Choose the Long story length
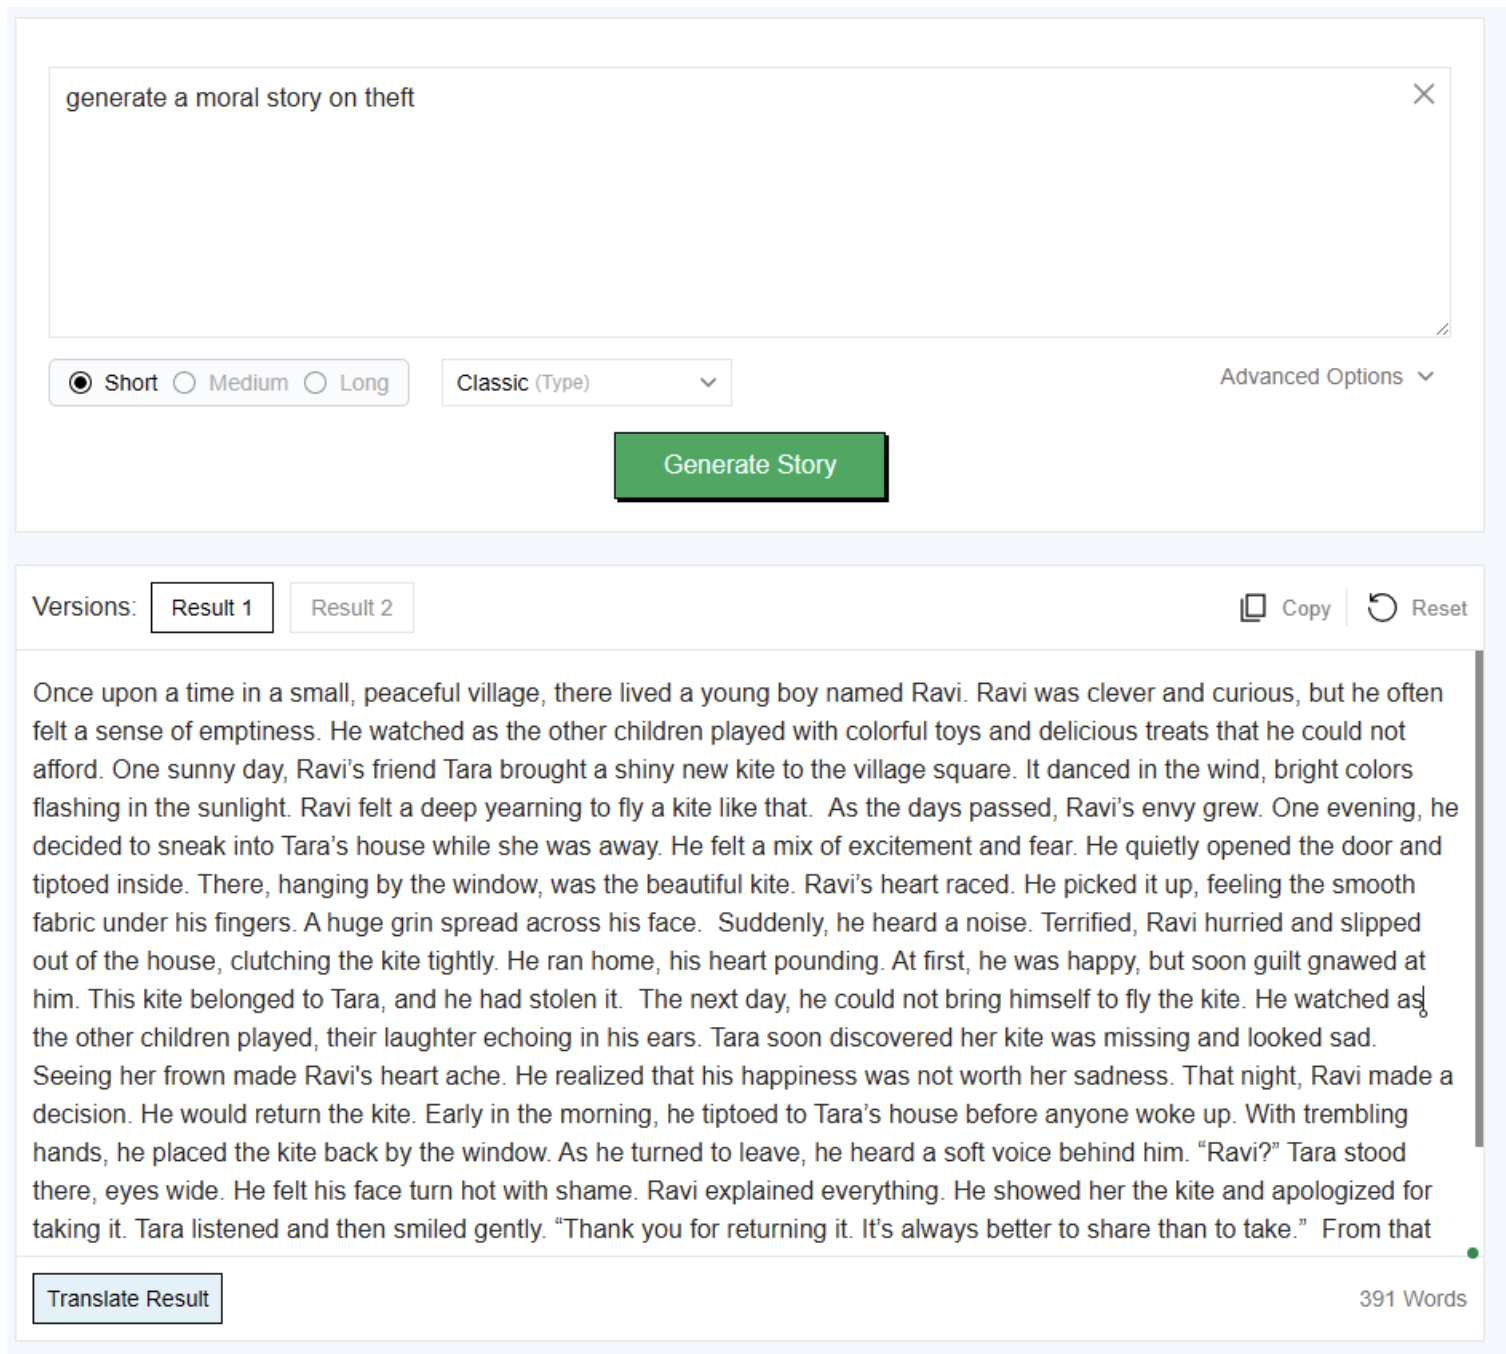 [316, 383]
